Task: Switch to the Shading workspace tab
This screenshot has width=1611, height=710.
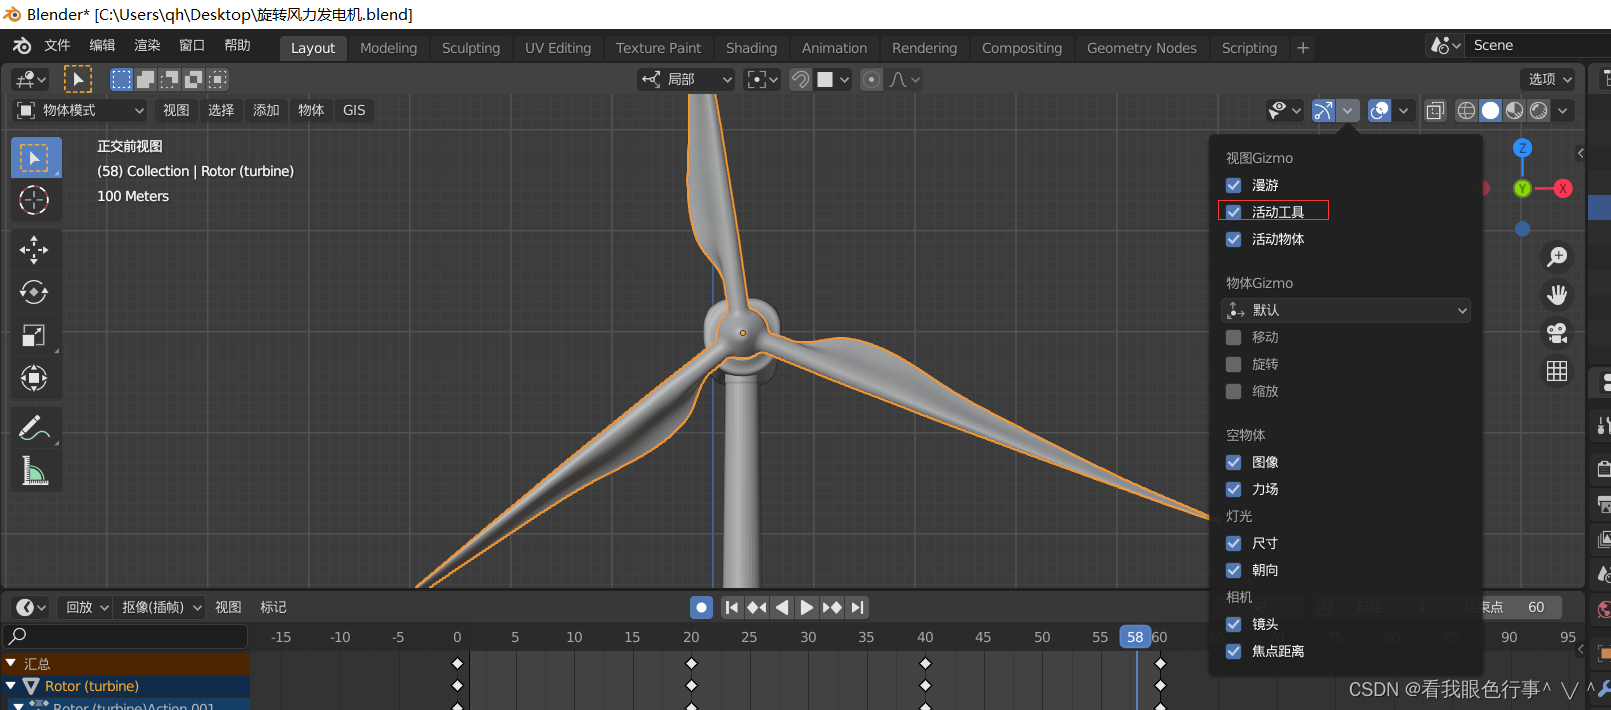Action: 751,48
